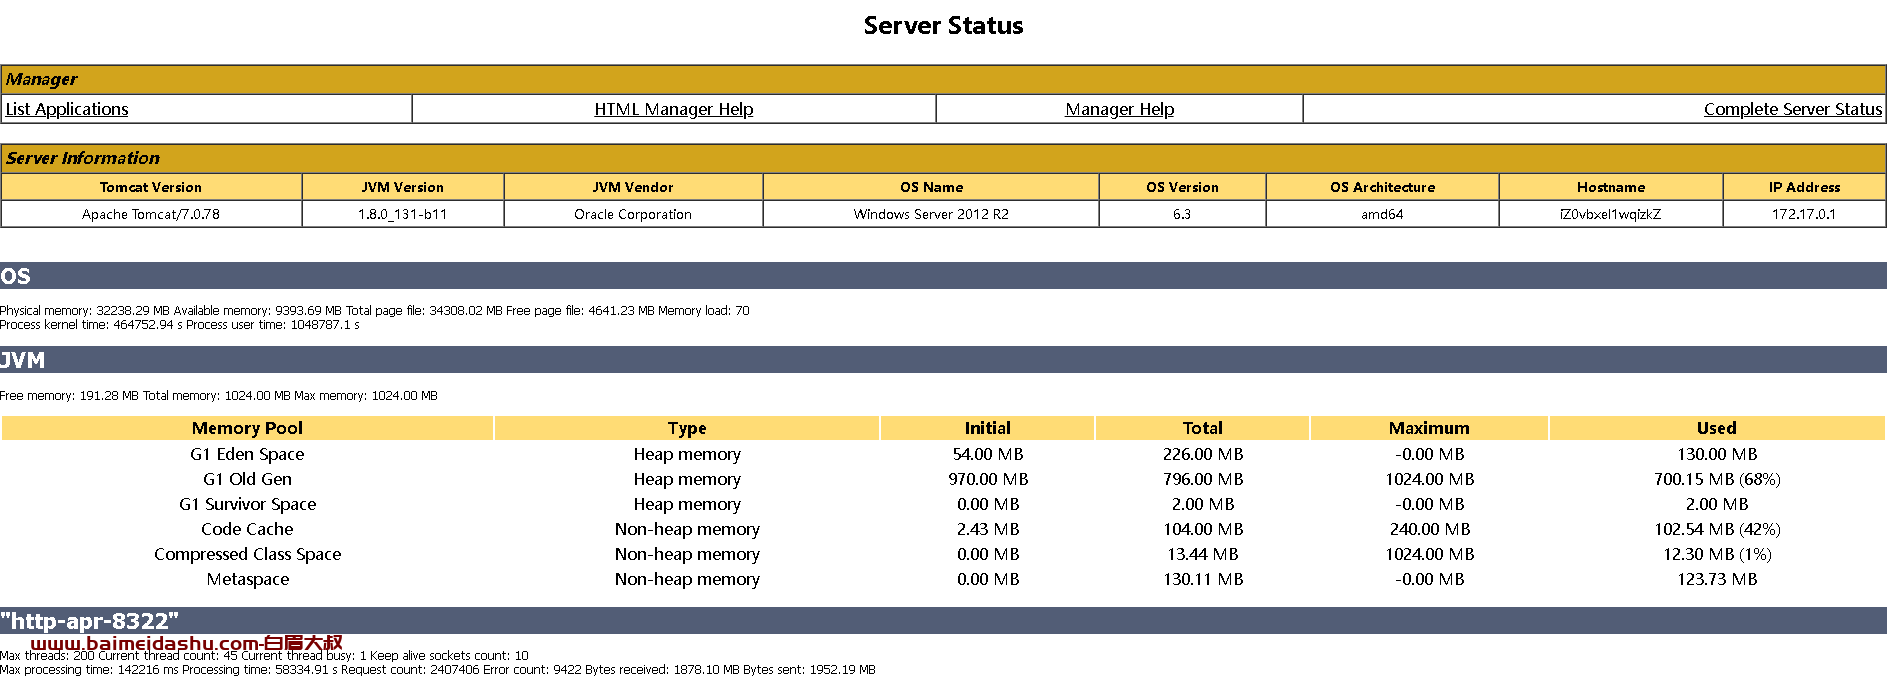Image resolution: width=1892 pixels, height=680 pixels.
Task: Click the JVM Vendor column header
Action: pos(633,187)
